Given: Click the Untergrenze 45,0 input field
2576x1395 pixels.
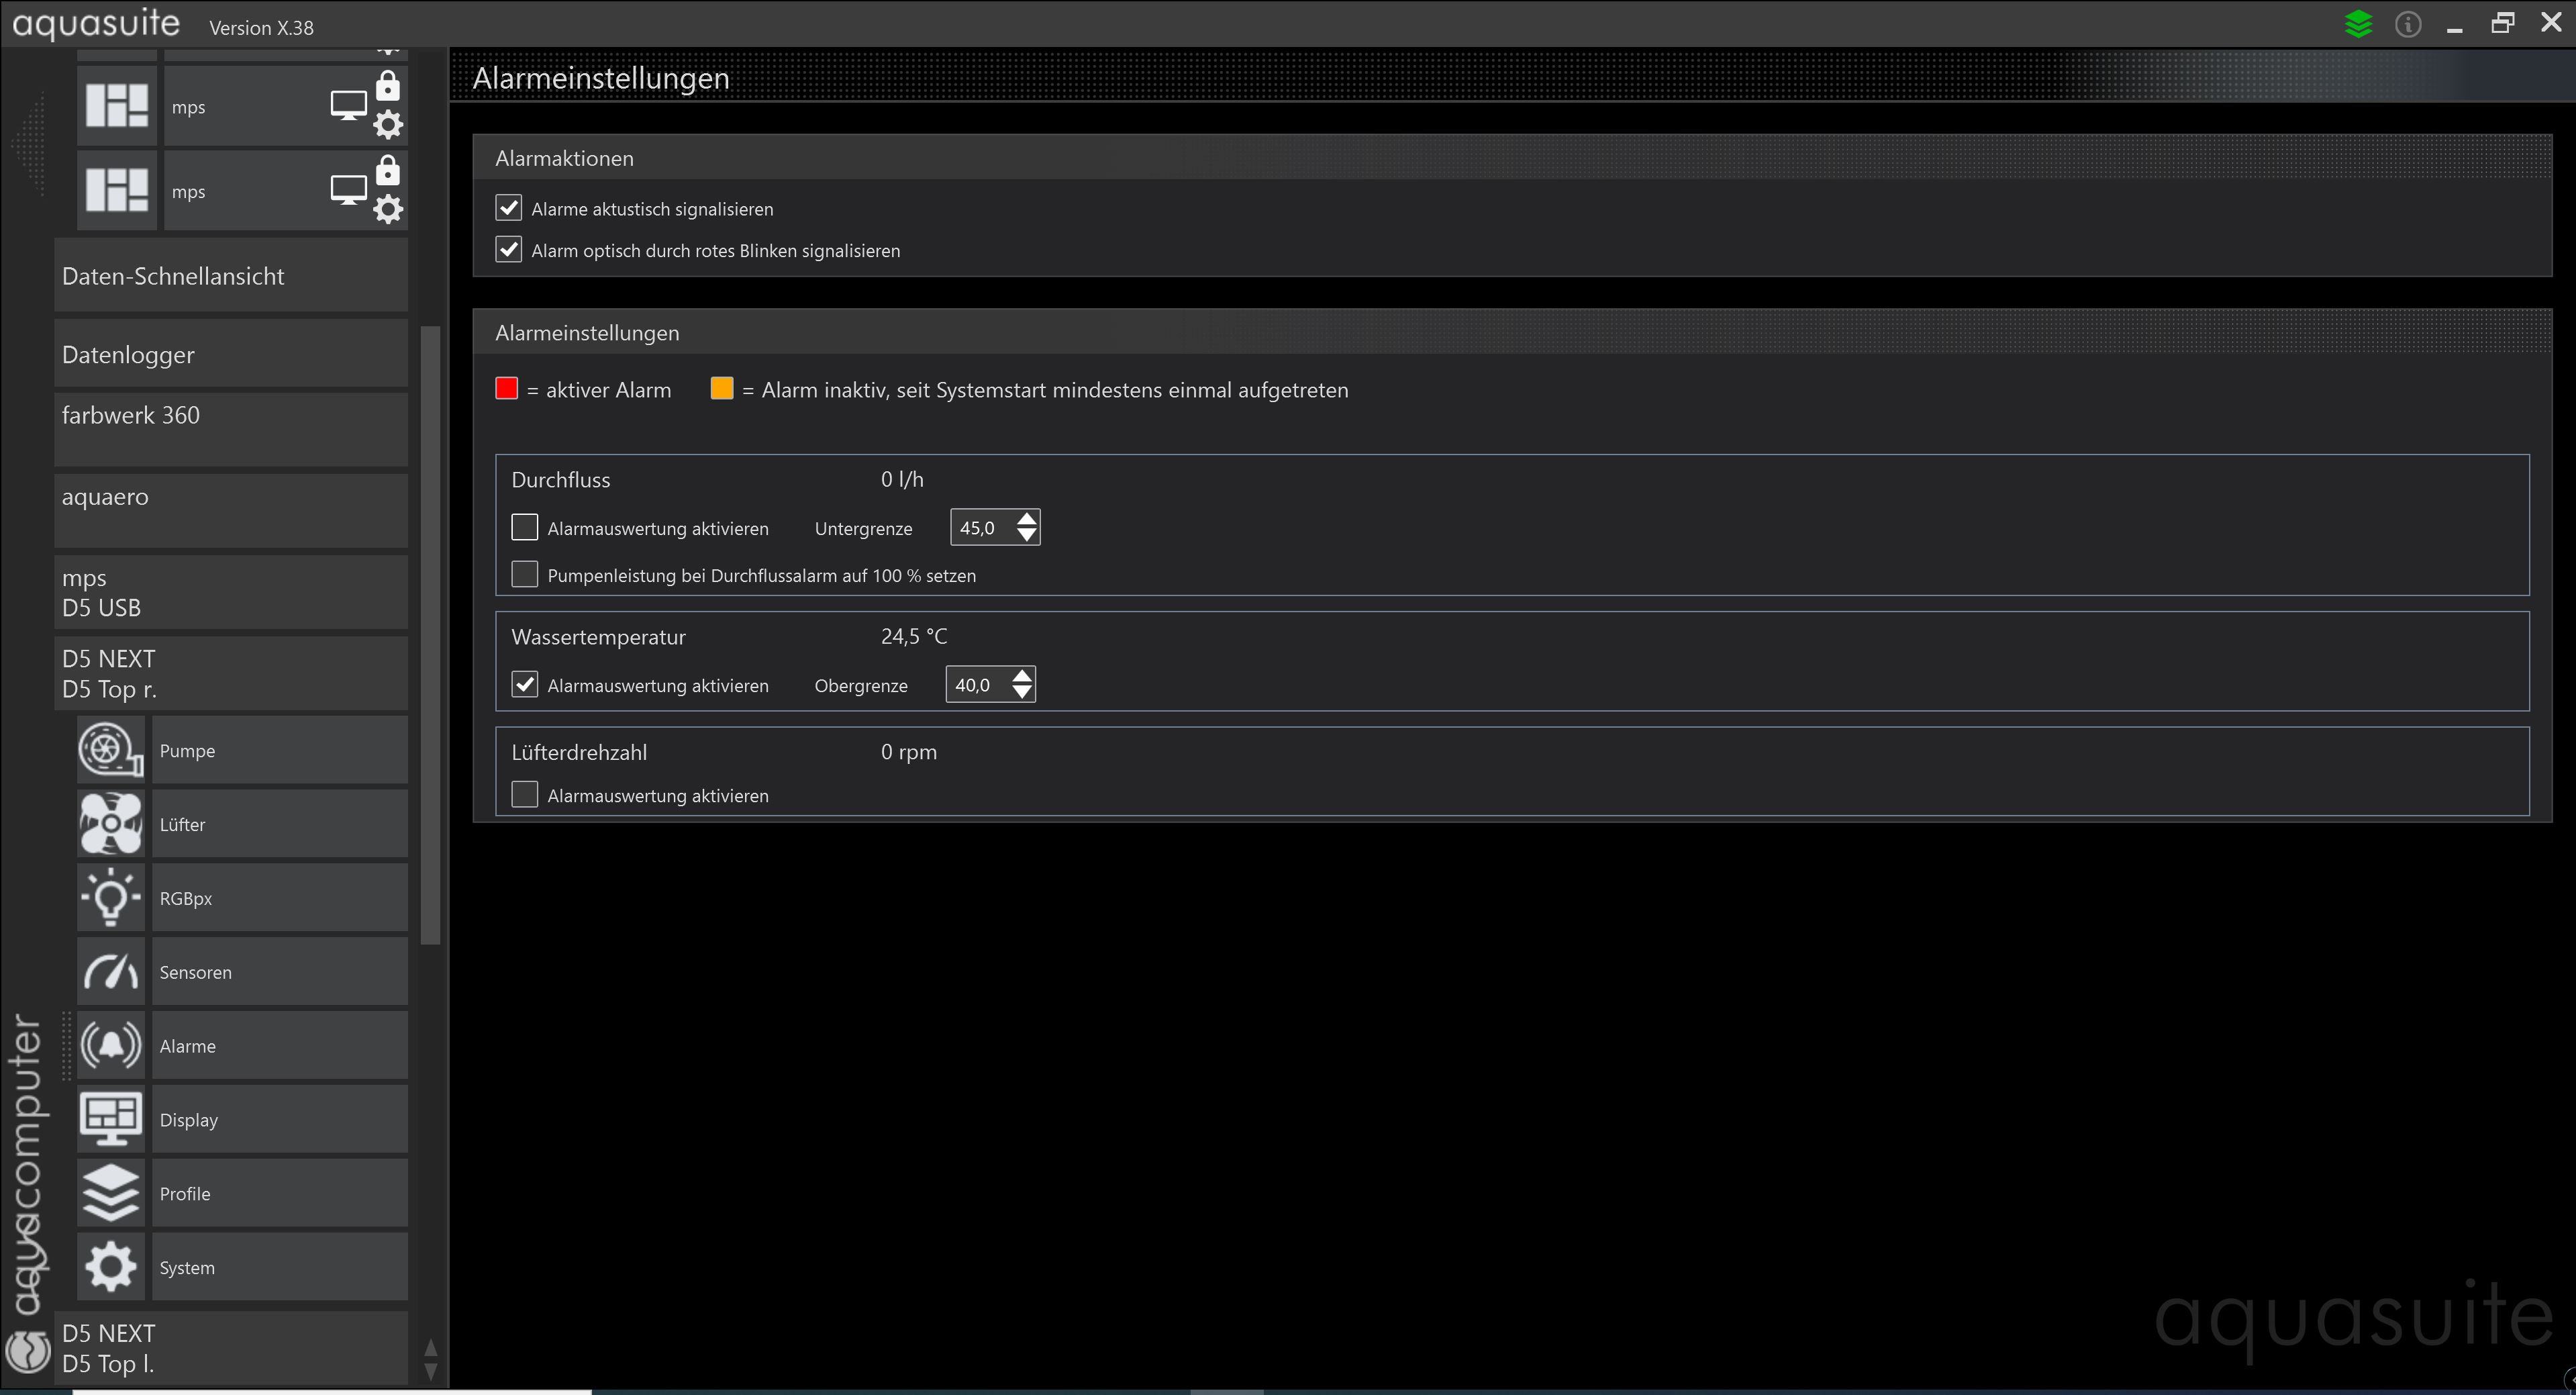Looking at the screenshot, I should [x=982, y=527].
